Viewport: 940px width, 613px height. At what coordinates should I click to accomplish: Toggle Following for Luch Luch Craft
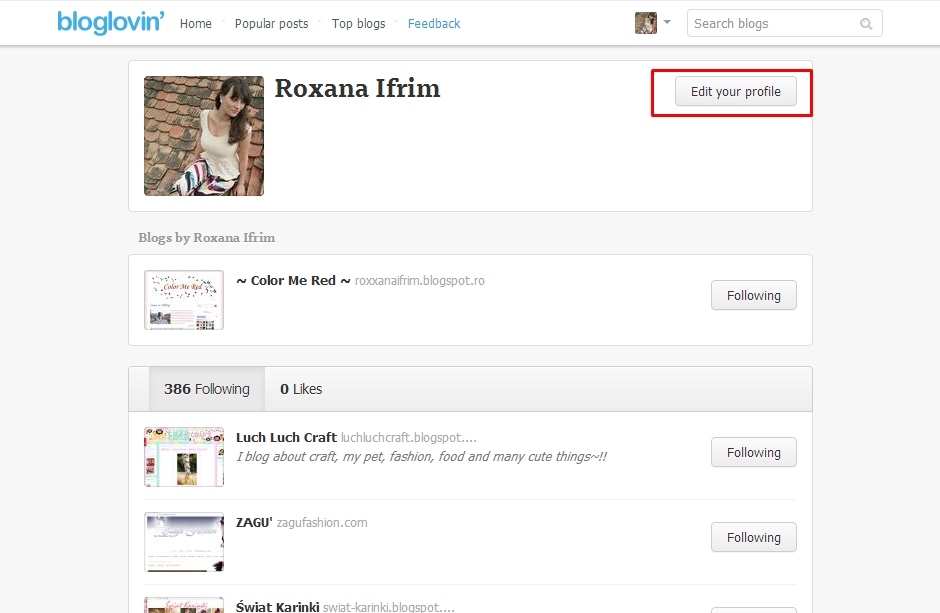pos(754,452)
